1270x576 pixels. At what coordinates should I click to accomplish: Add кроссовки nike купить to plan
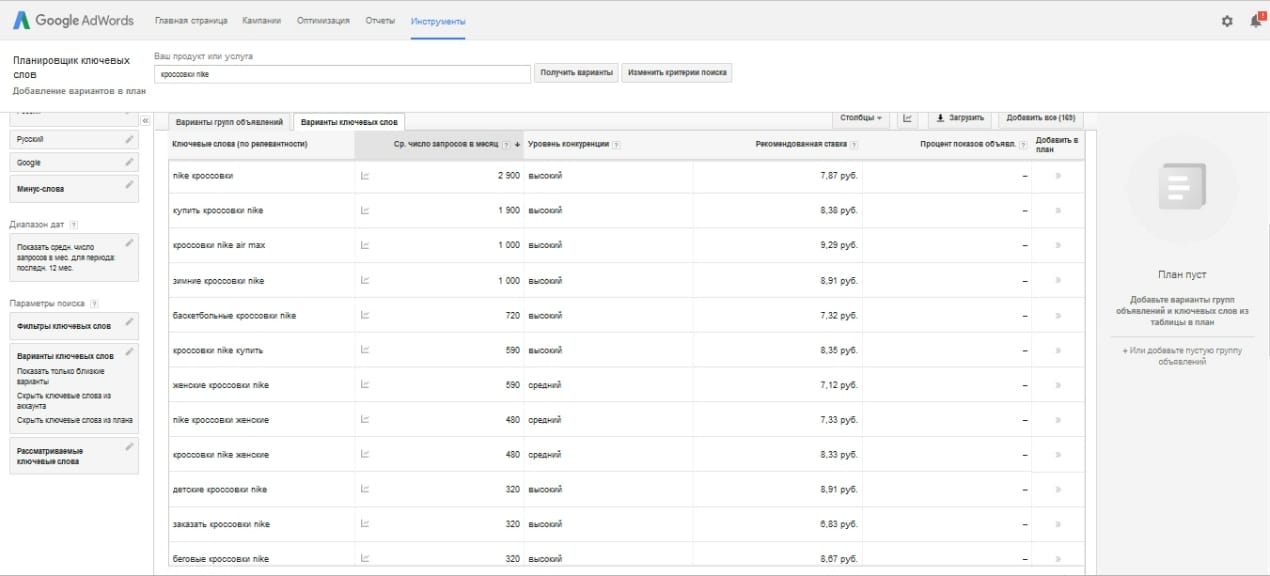1058,351
